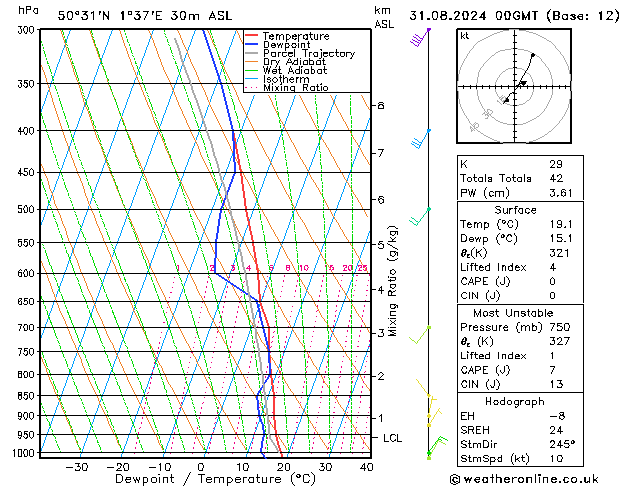
Task: Click the StmSpd (kt) value '10'
Action: [556, 459]
